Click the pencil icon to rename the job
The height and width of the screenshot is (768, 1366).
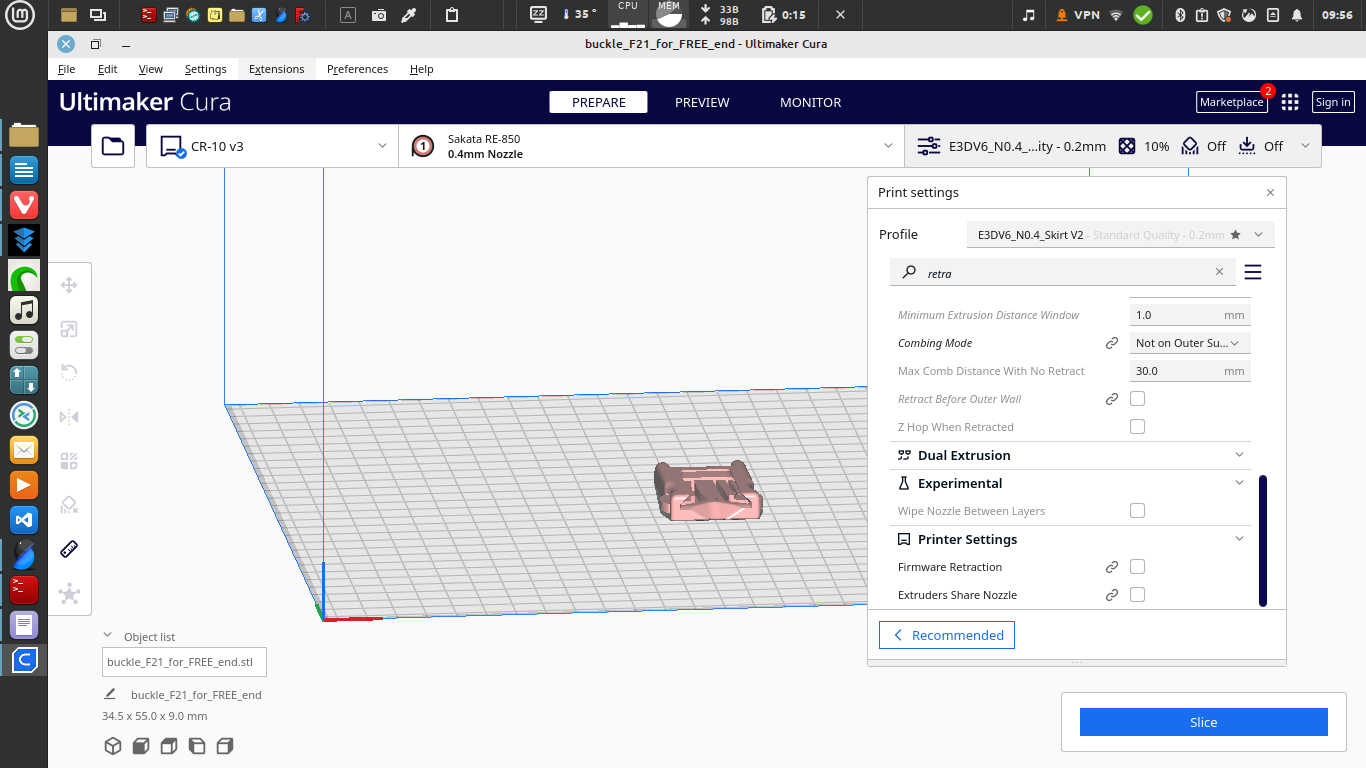tap(110, 694)
